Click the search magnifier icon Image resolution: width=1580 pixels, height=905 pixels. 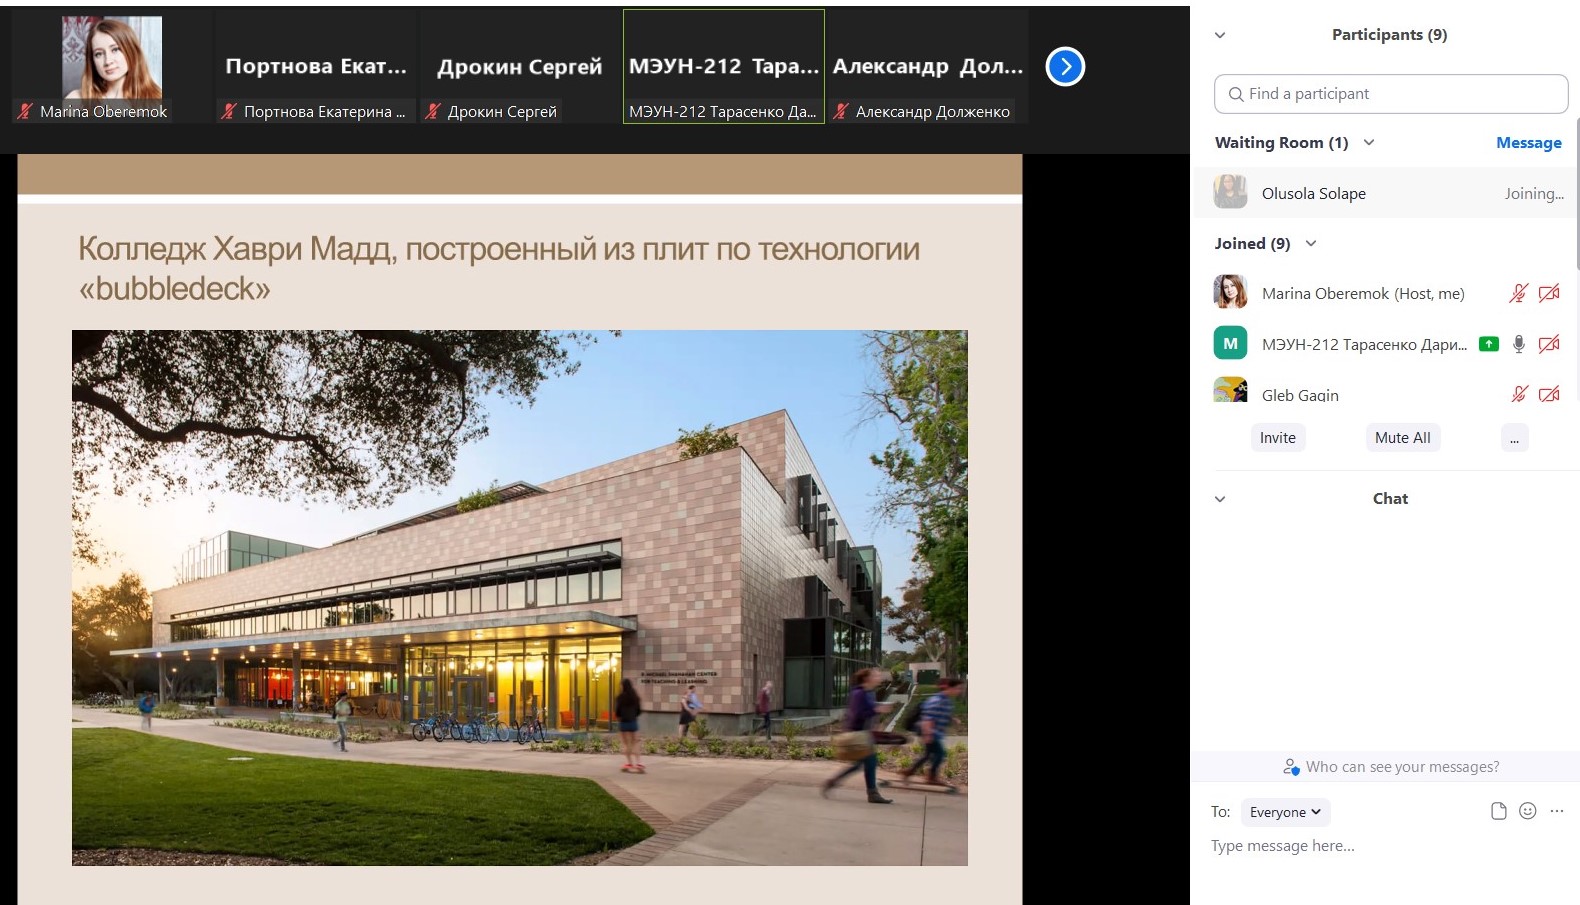pyautogui.click(x=1236, y=94)
